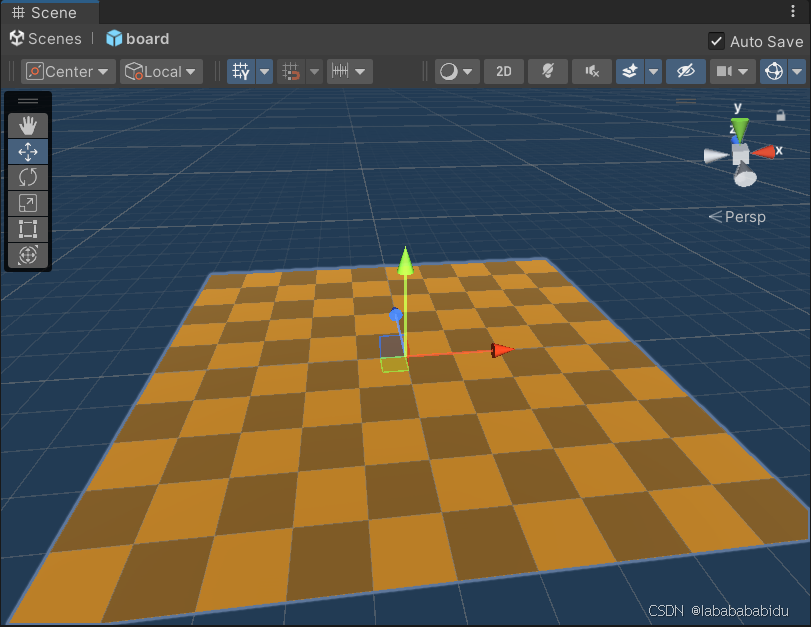Select the Scale tool

click(x=28, y=203)
